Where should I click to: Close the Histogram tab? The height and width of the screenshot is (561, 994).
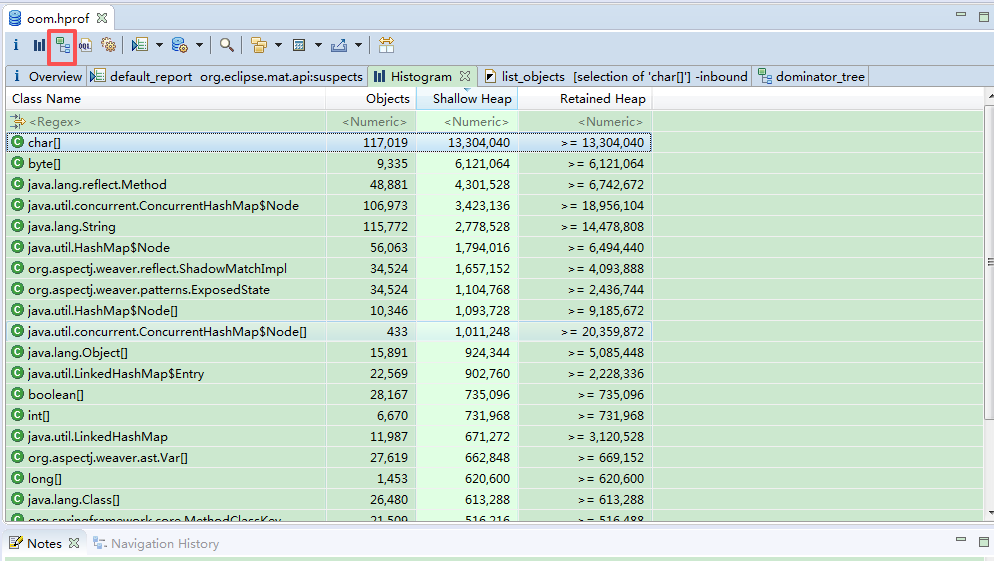click(465, 76)
